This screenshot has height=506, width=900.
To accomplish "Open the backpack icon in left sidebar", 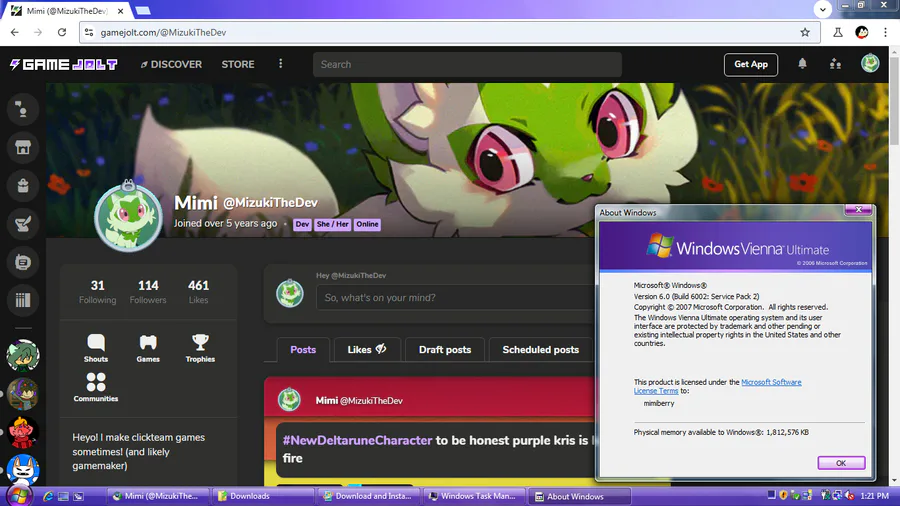I will coord(23,185).
